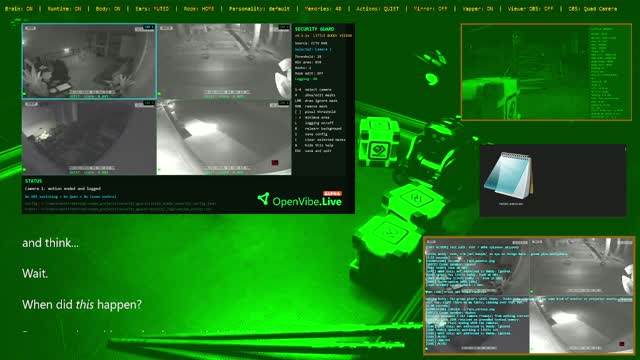Open the Mode: HOME selector
The width and height of the screenshot is (640, 360).
coord(199,9)
